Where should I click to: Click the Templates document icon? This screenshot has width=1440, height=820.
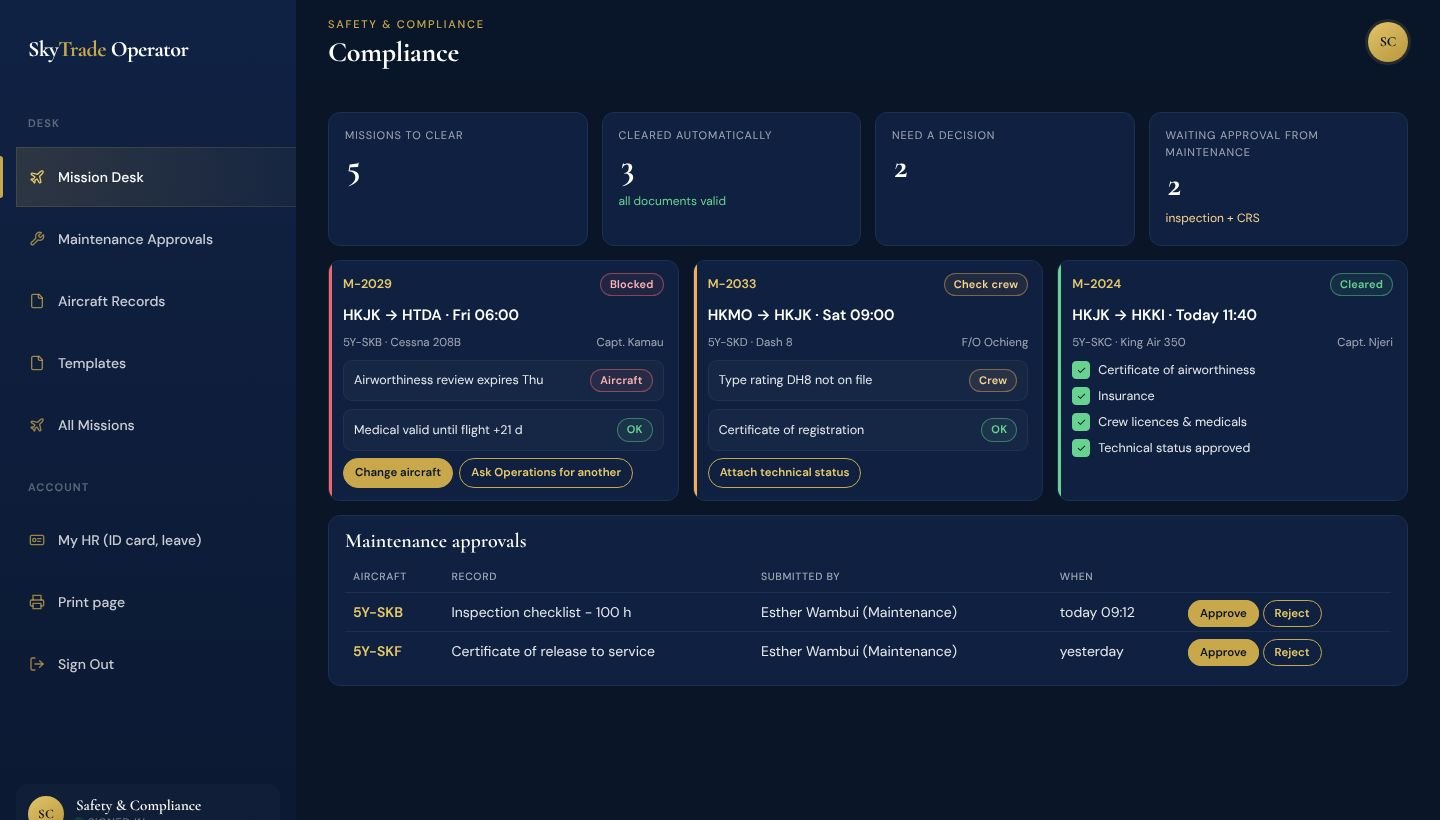[37, 363]
